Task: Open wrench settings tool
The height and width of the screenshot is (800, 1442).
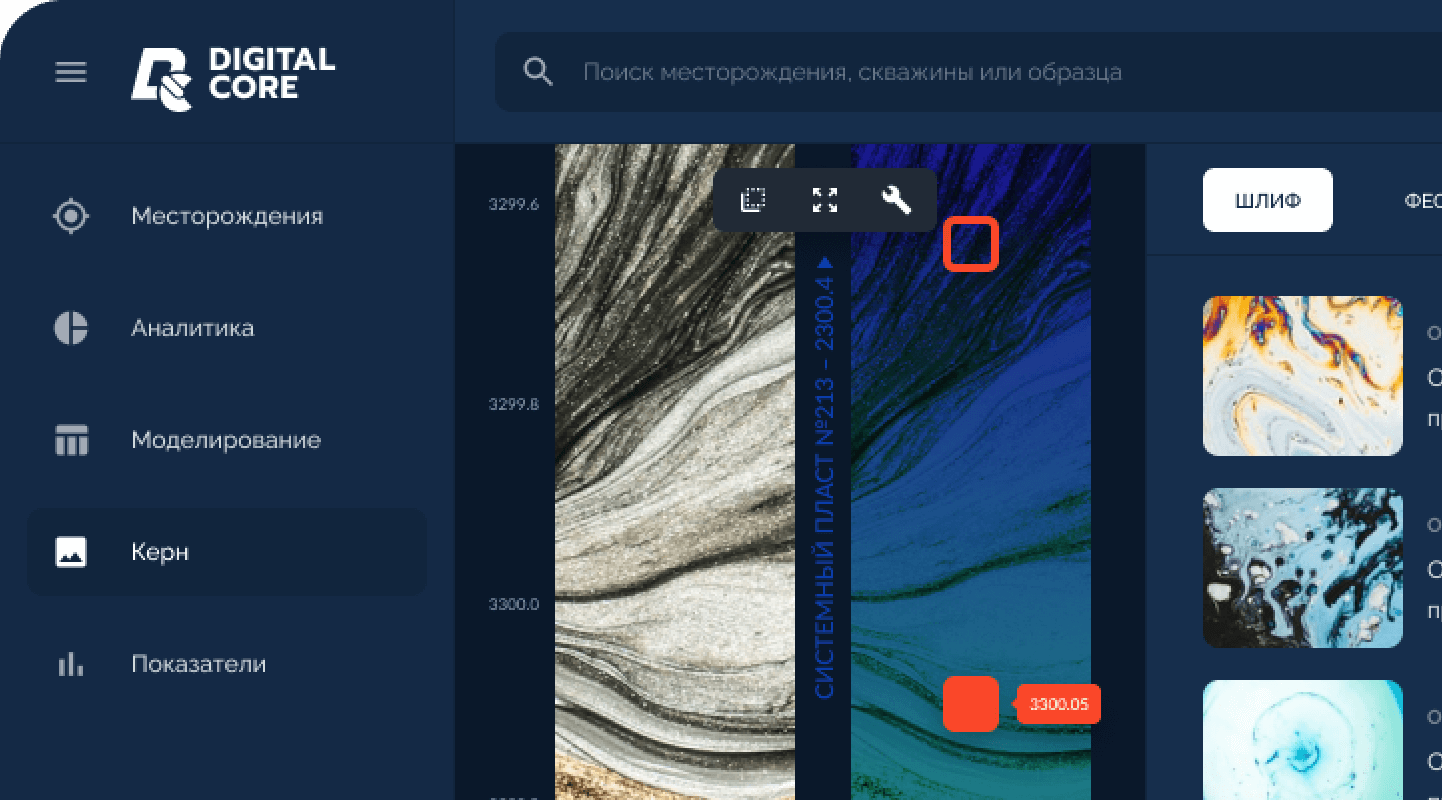Action: 896,200
